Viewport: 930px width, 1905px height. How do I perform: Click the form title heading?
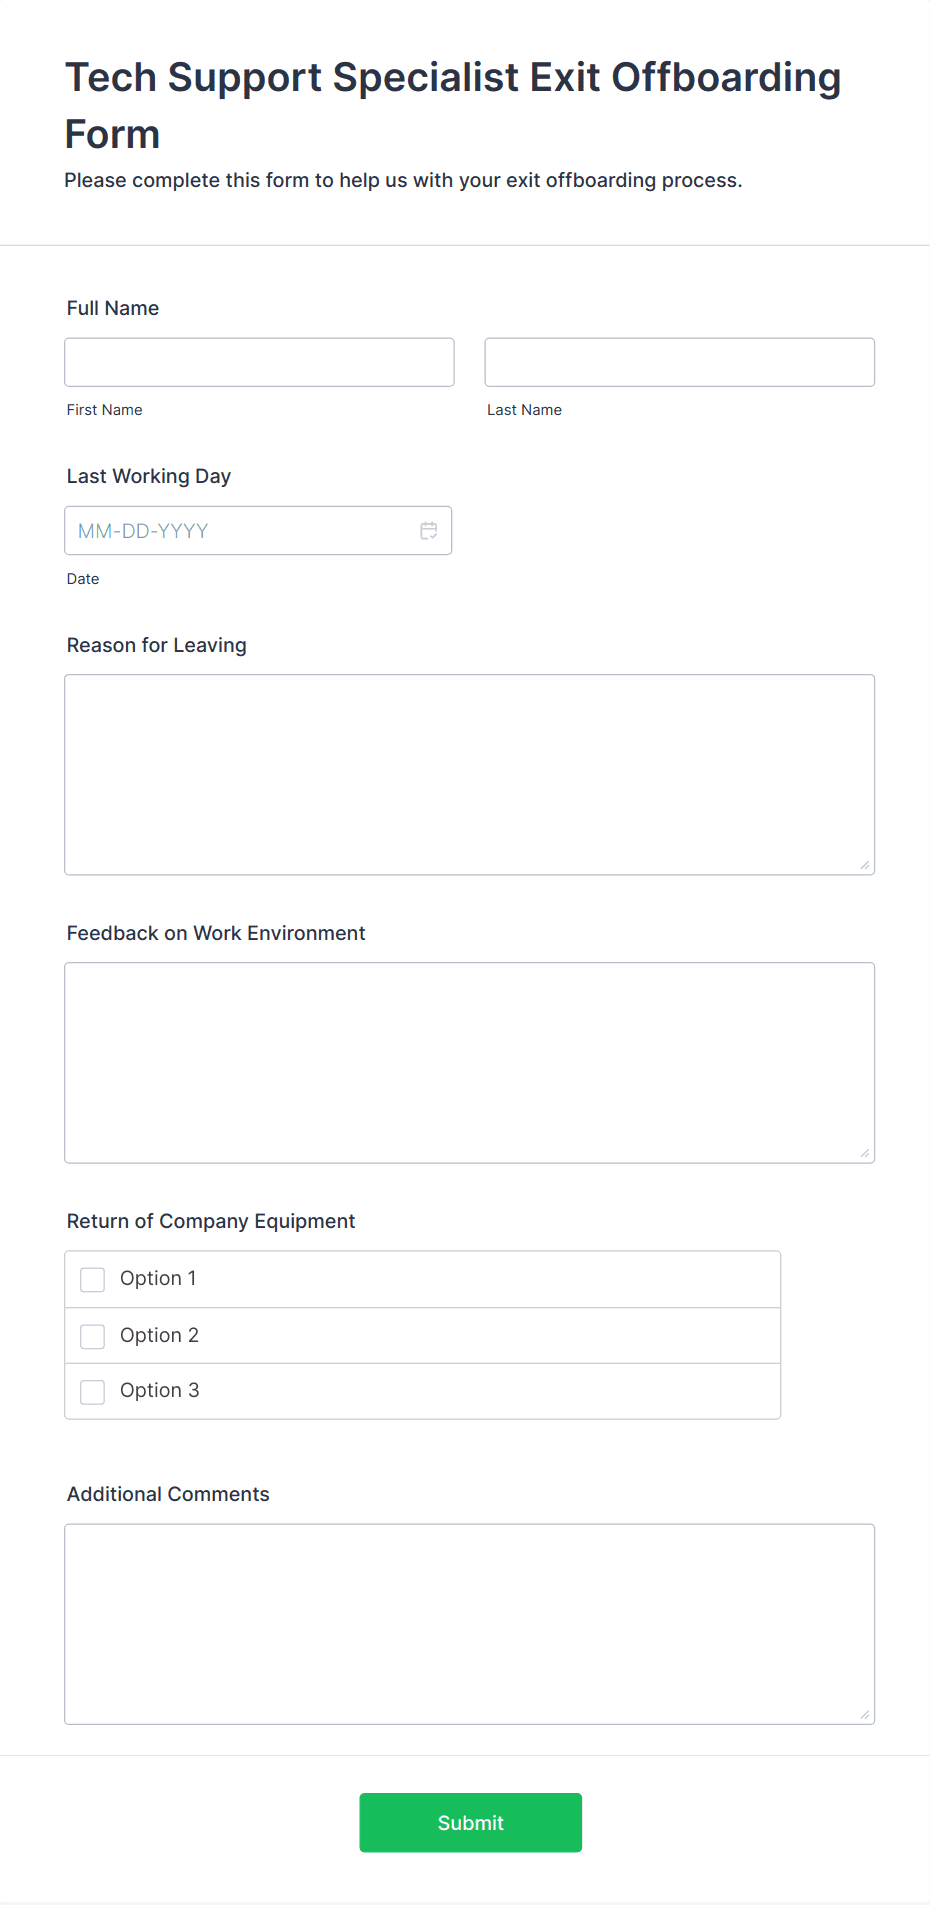point(453,105)
